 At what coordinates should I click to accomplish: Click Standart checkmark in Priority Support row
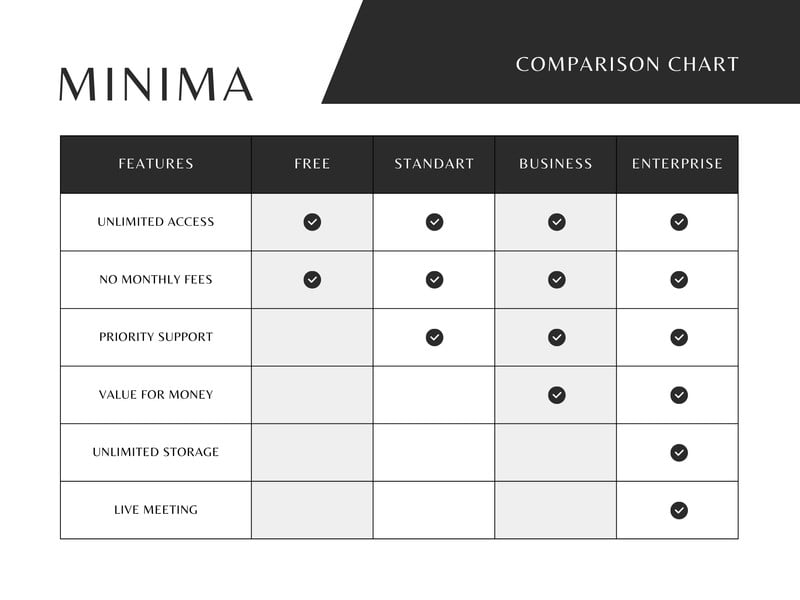(x=434, y=337)
